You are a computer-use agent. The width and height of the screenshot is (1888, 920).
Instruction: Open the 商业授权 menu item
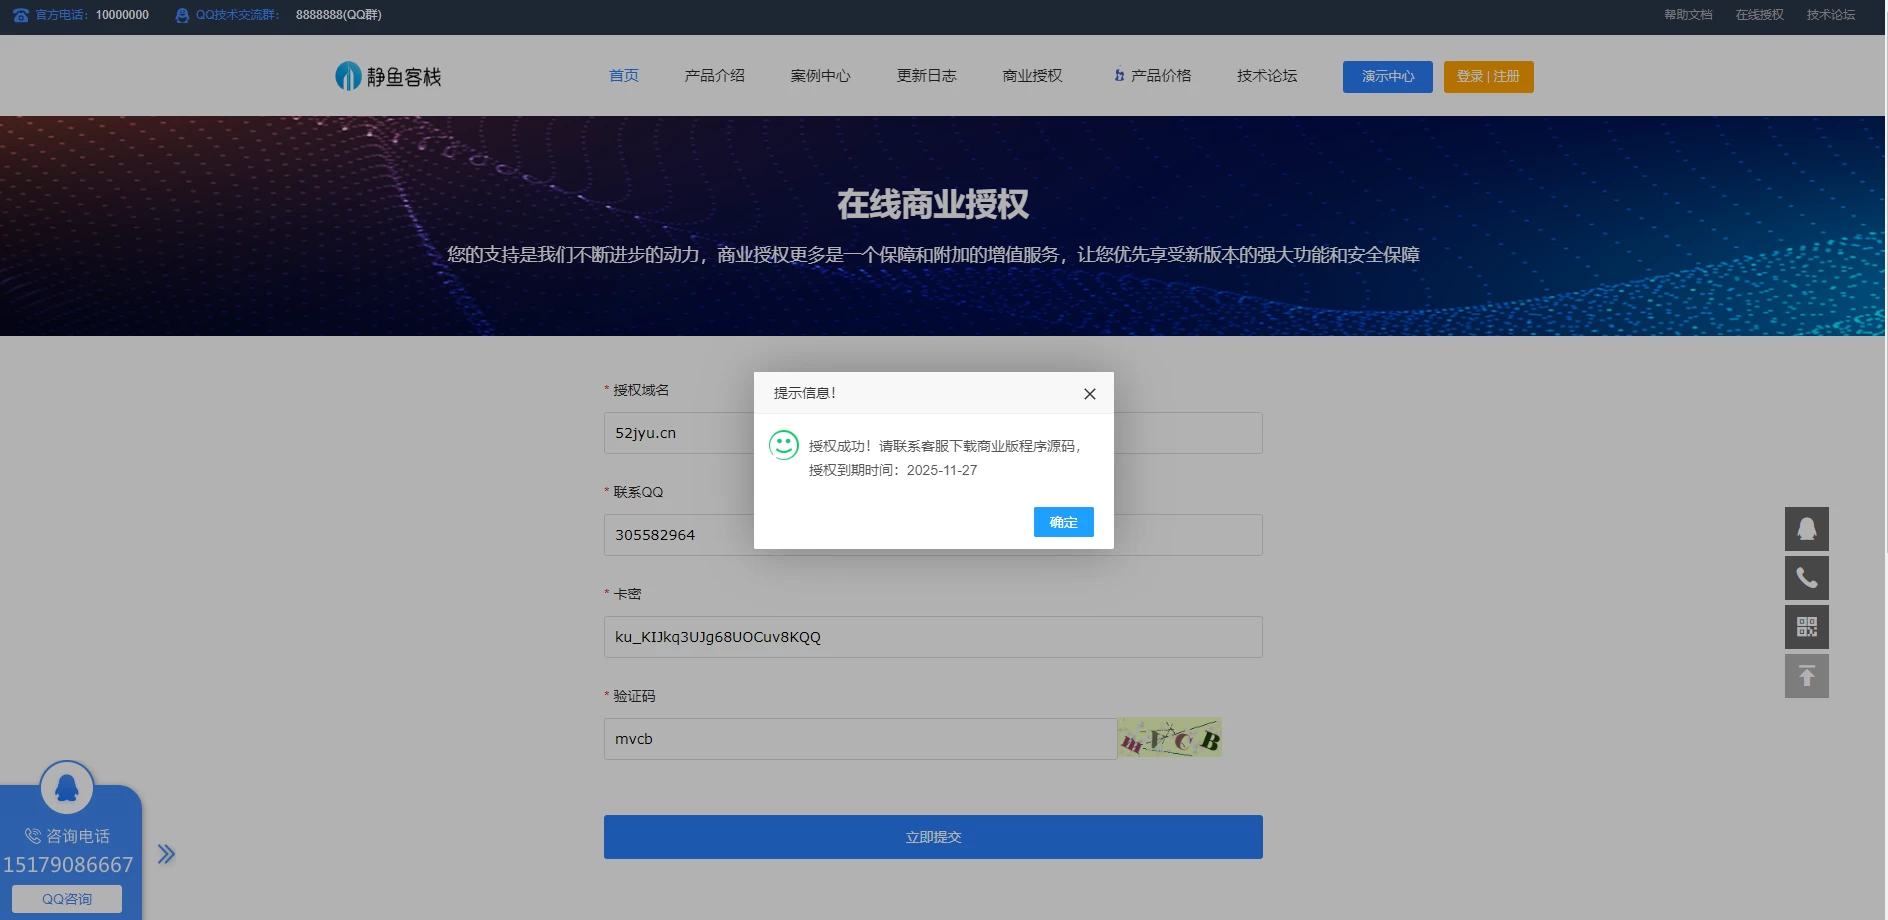(x=1032, y=76)
